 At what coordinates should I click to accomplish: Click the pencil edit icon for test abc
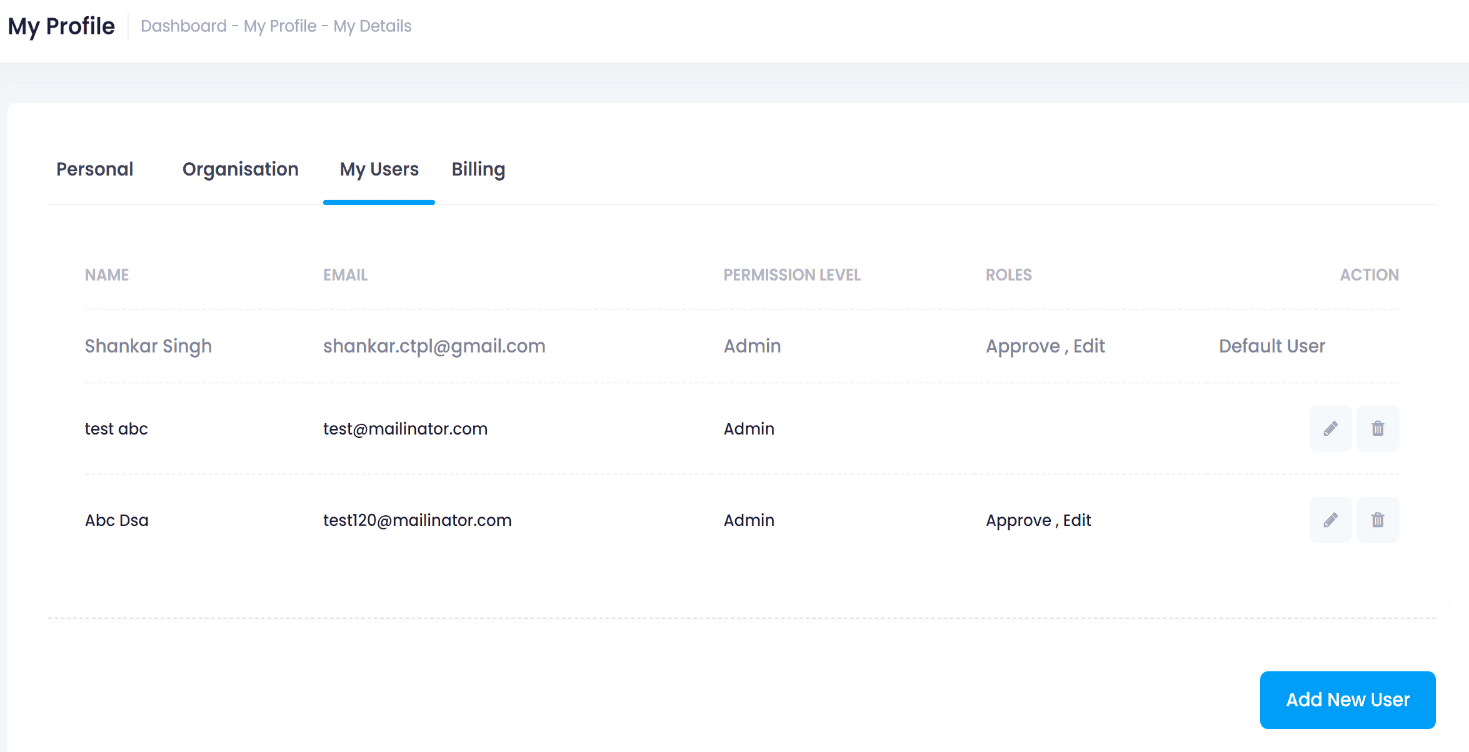(x=1330, y=429)
